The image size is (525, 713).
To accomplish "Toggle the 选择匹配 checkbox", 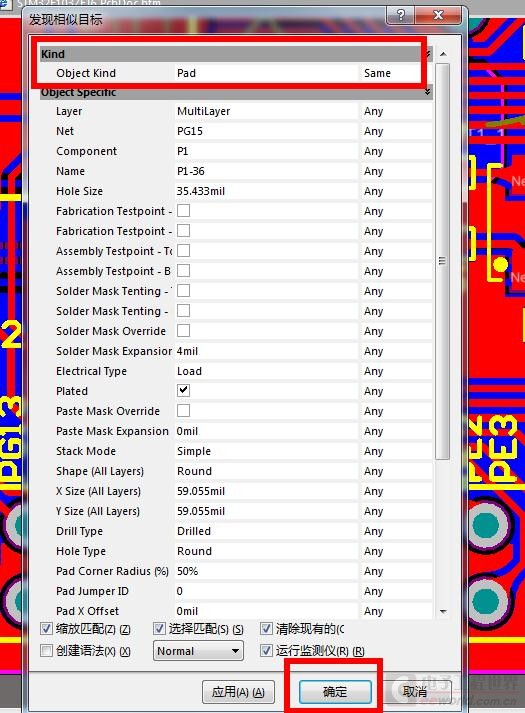I will coord(159,629).
